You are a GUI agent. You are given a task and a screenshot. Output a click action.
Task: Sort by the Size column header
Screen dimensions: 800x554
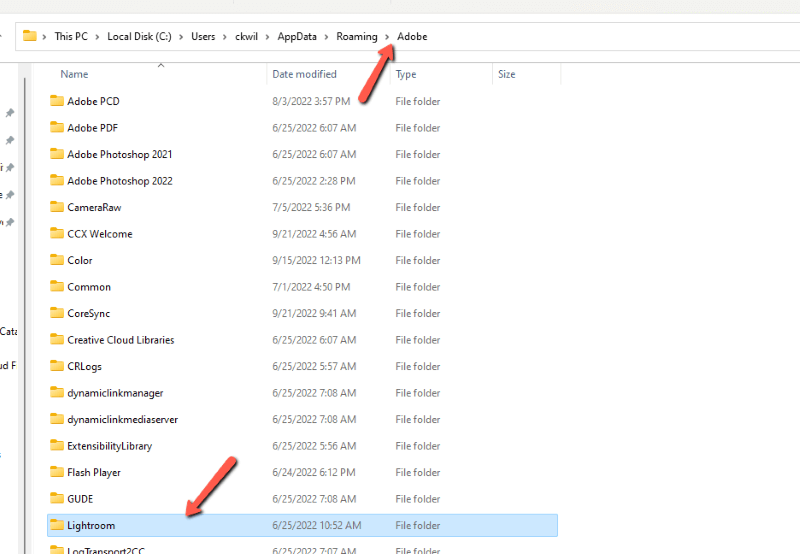[x=507, y=74]
